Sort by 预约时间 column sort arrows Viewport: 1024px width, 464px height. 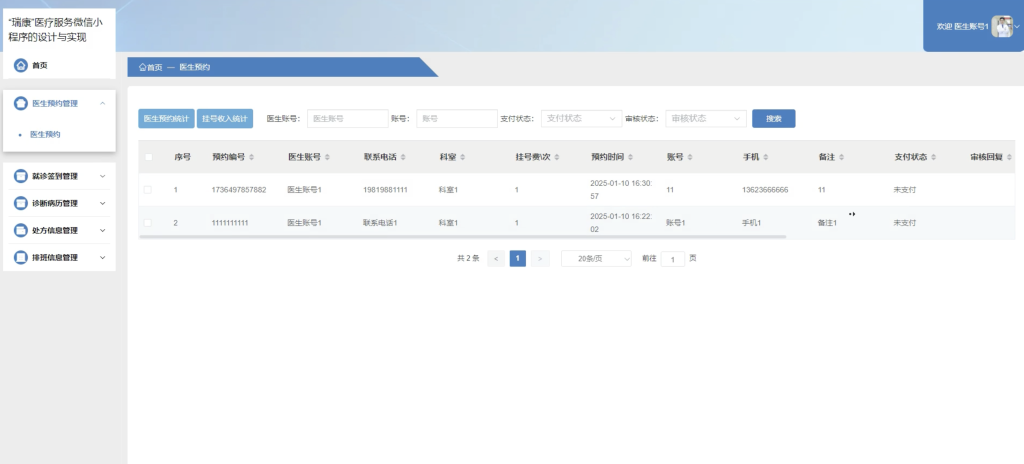click(630, 157)
